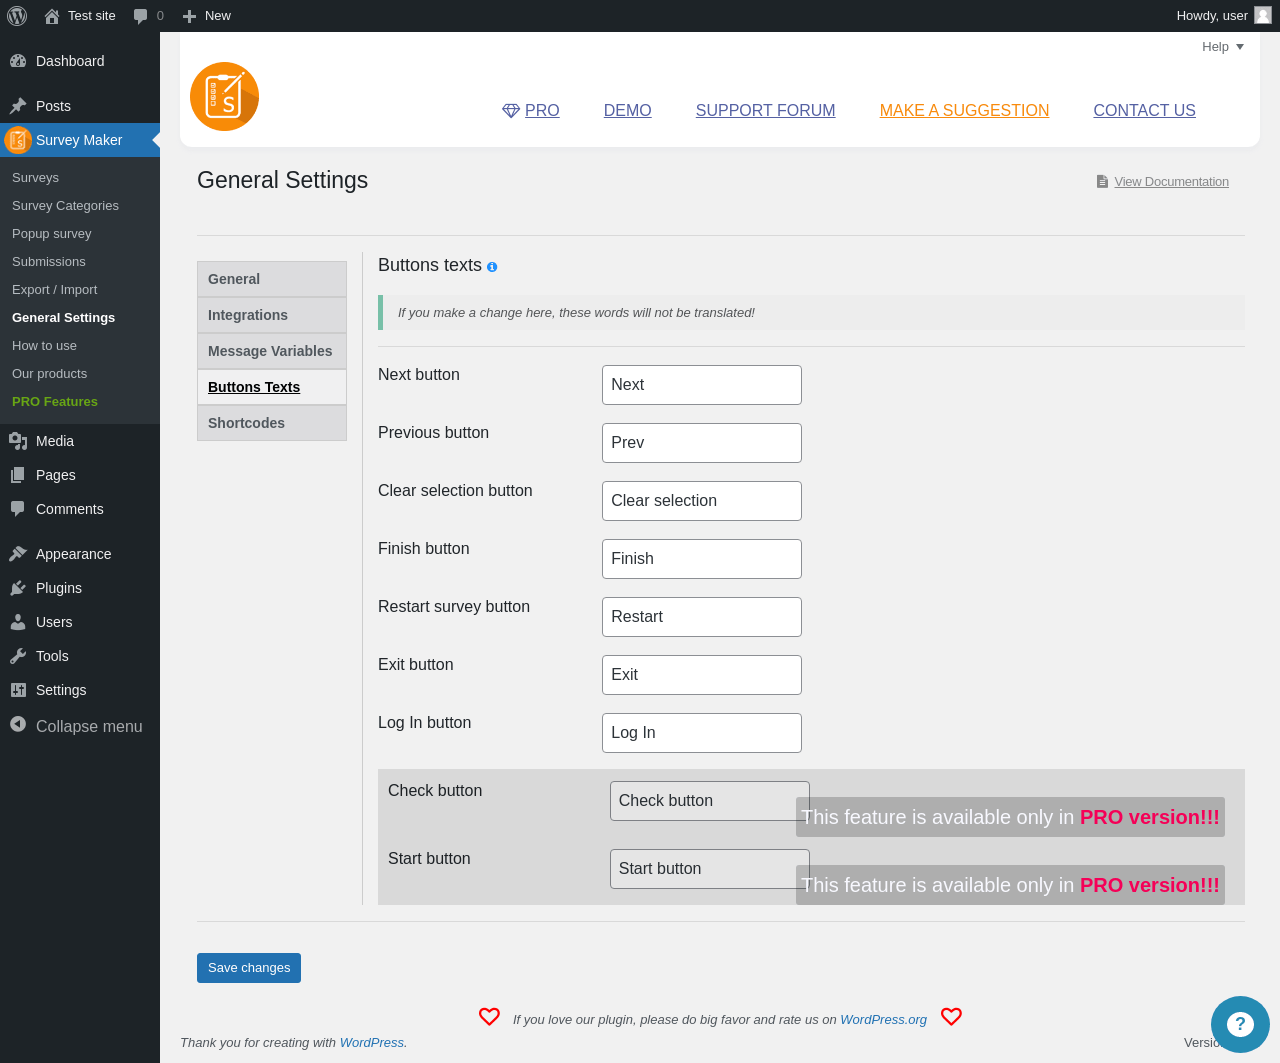Click the info icon beside Buttons texts

492,267
